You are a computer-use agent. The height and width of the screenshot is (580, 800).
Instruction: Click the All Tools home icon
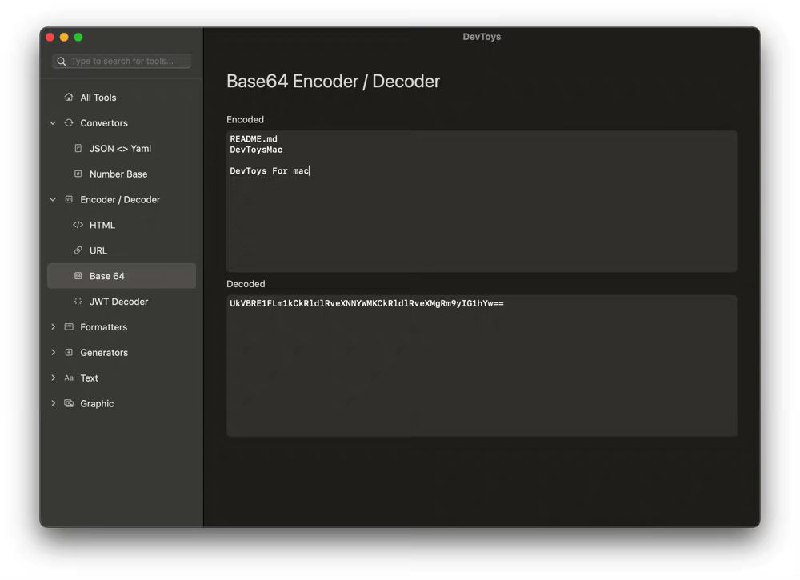click(x=69, y=97)
